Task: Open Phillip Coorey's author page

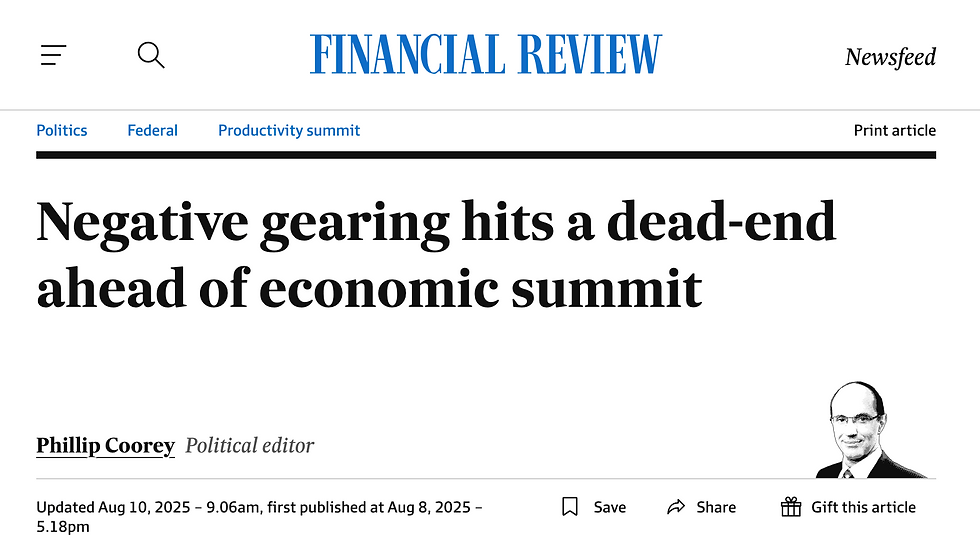Action: tap(105, 445)
